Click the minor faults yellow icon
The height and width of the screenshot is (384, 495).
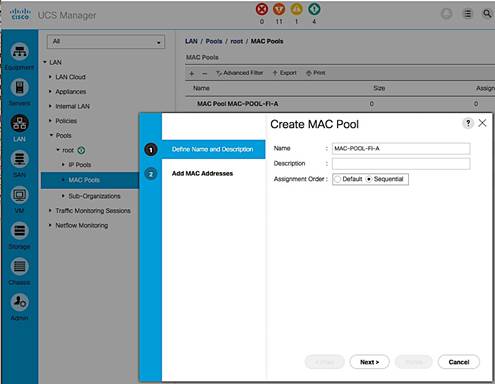[297, 9]
